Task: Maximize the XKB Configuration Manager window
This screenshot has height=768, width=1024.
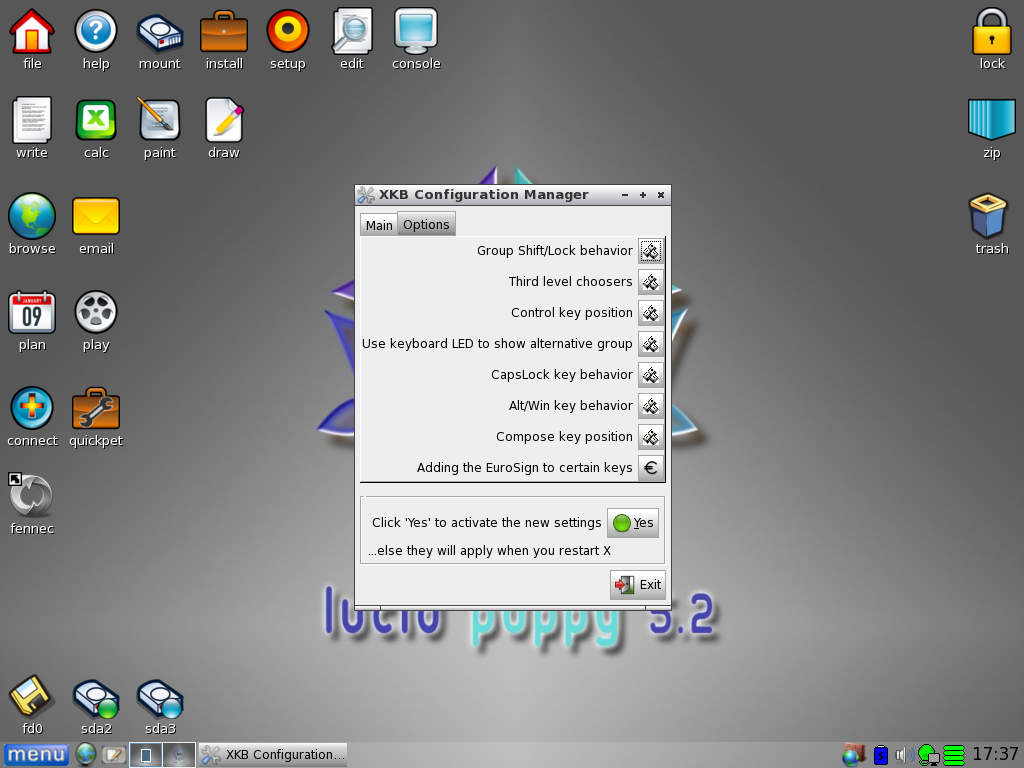Action: click(x=643, y=195)
